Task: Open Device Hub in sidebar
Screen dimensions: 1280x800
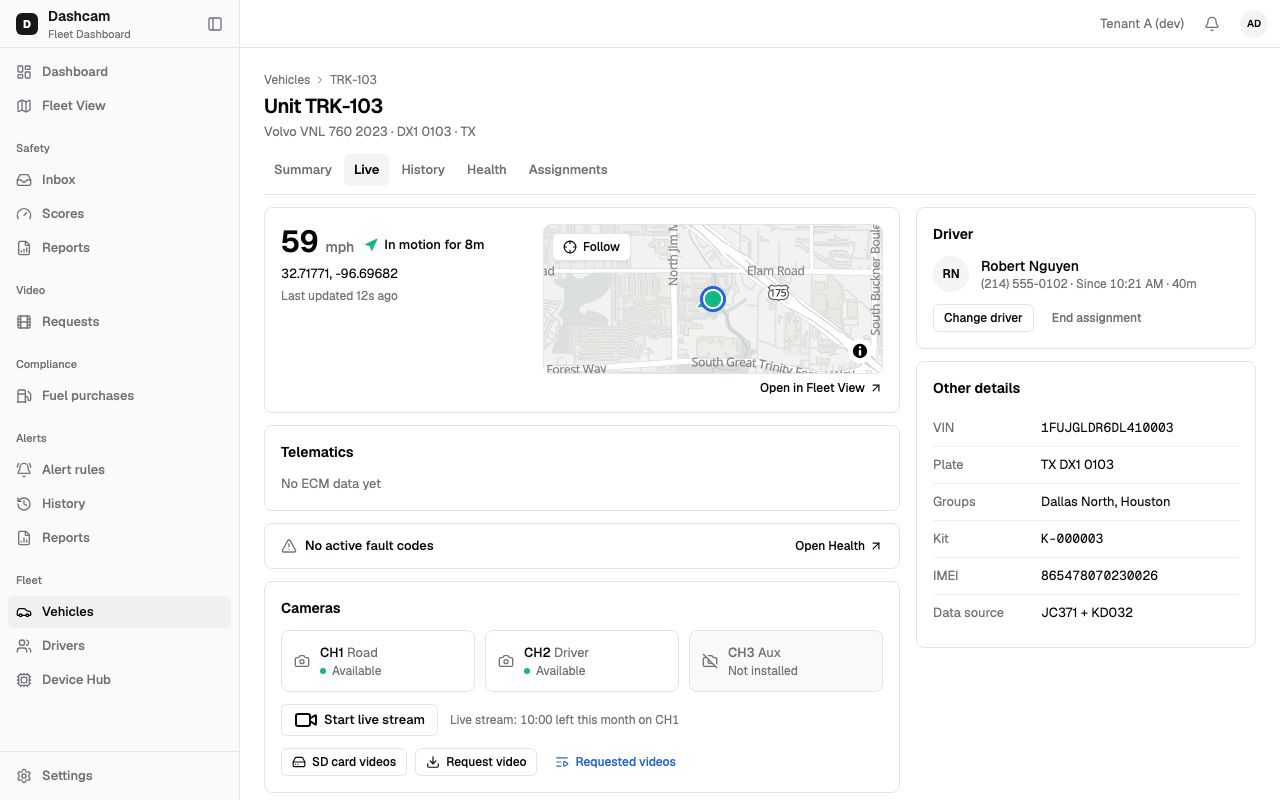Action: tap(119, 680)
